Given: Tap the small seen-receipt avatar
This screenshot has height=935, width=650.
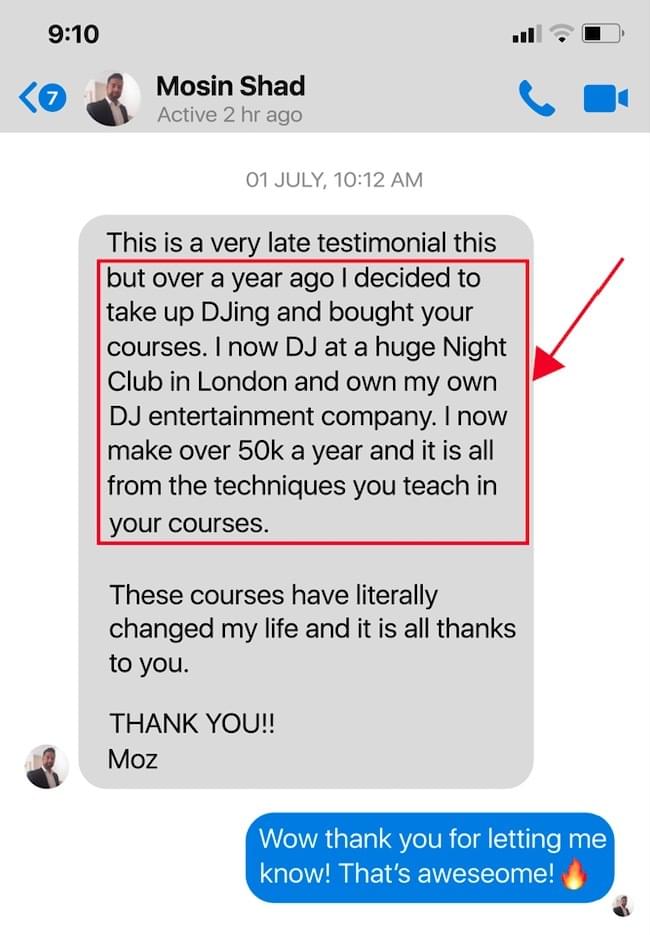Looking at the screenshot, I should [623, 906].
